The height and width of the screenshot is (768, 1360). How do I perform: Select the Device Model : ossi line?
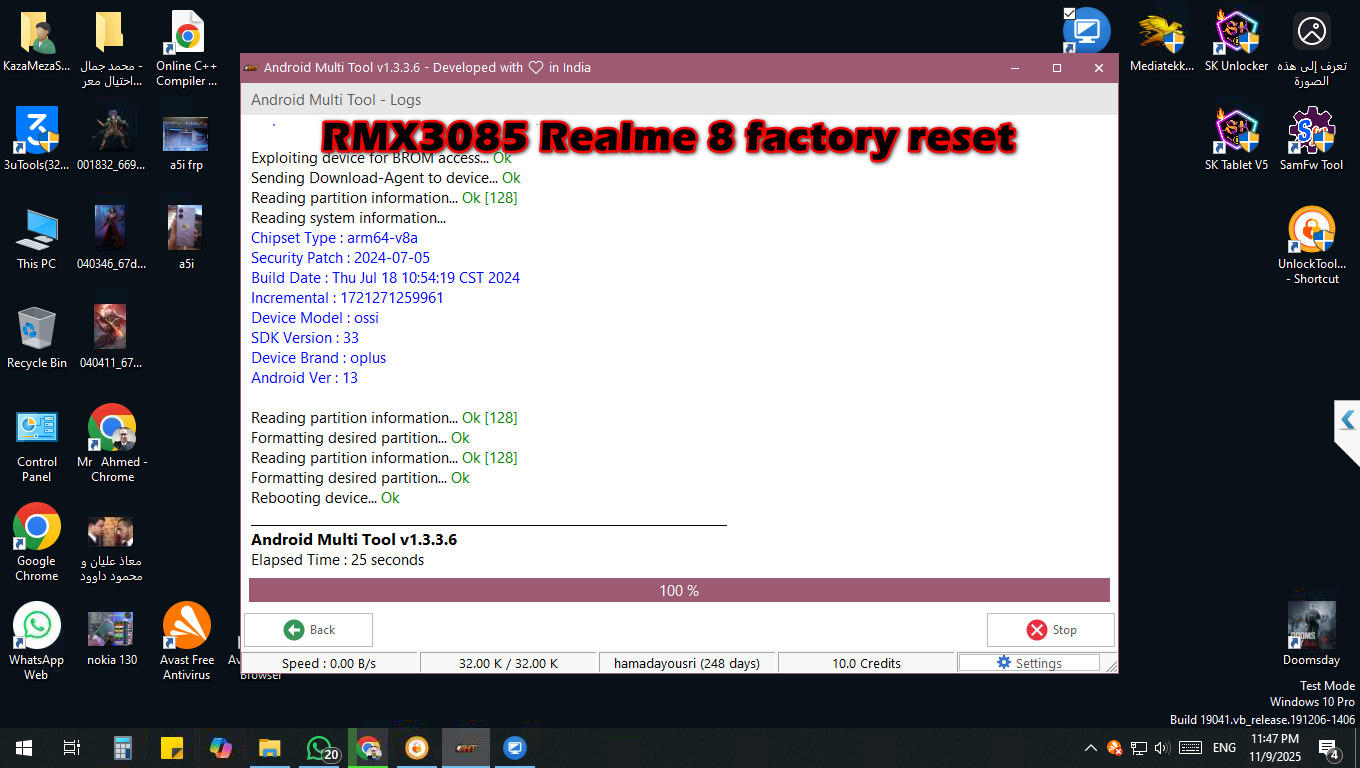click(315, 318)
